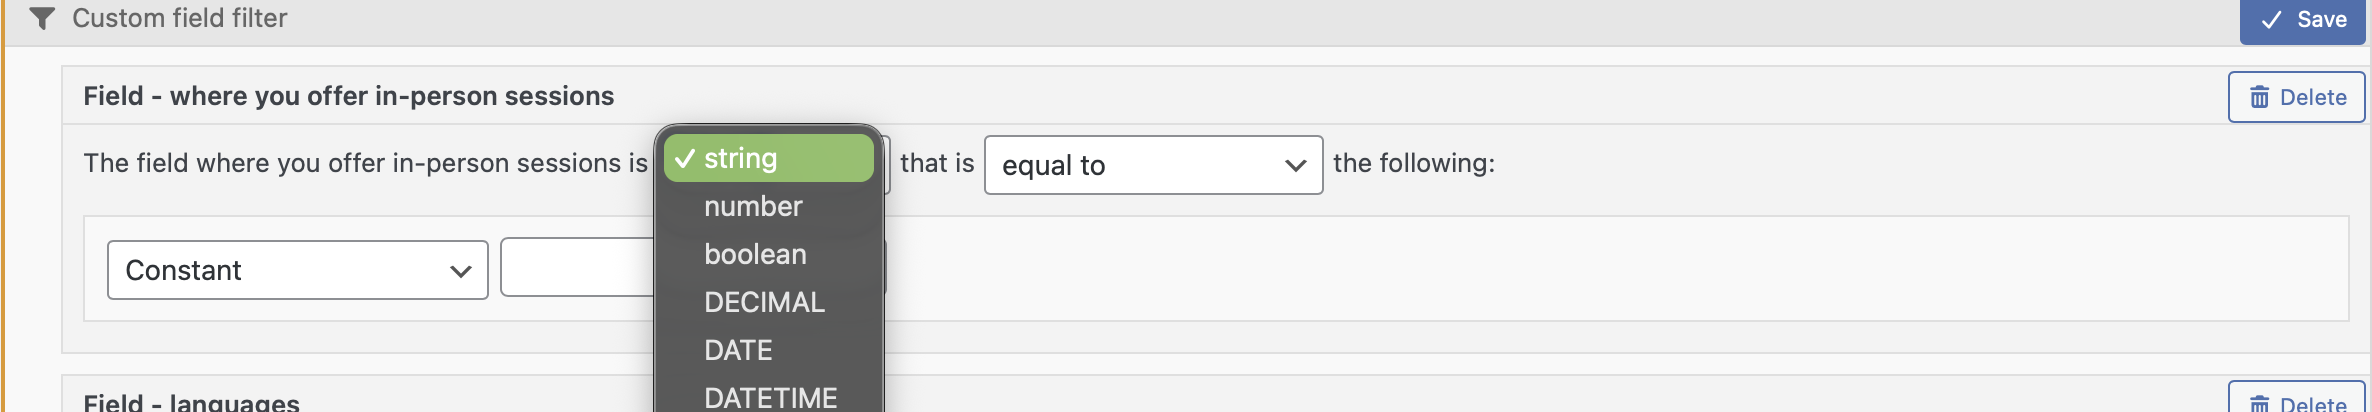Image resolution: width=2372 pixels, height=412 pixels.
Task: Click chevron arrow of "equal to" selector
Action: [x=1295, y=165]
